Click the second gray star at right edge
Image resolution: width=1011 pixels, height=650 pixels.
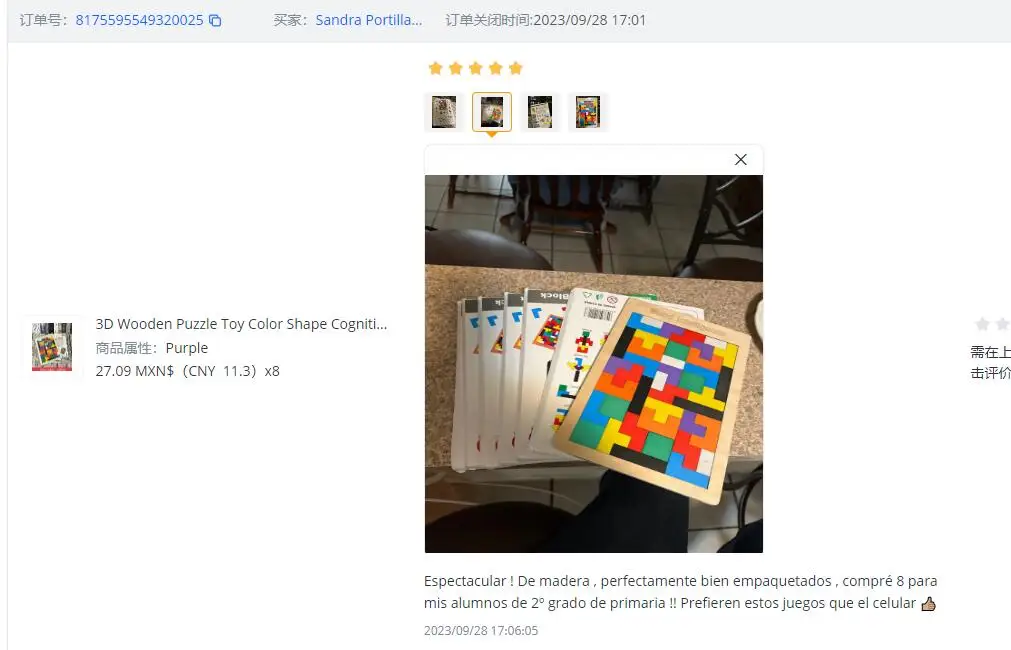1003,324
